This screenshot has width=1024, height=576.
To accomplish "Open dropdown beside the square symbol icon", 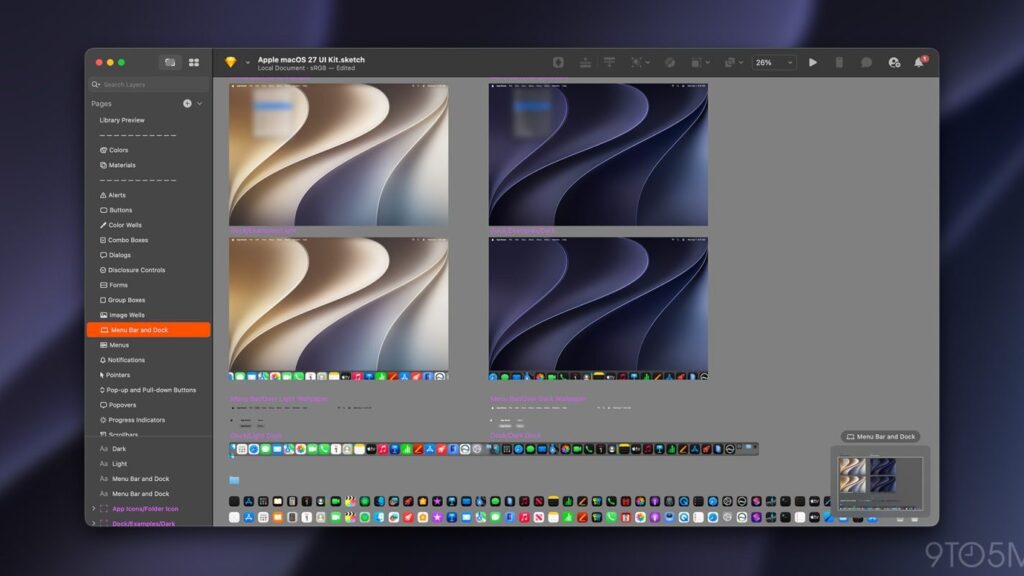I will [x=708, y=63].
